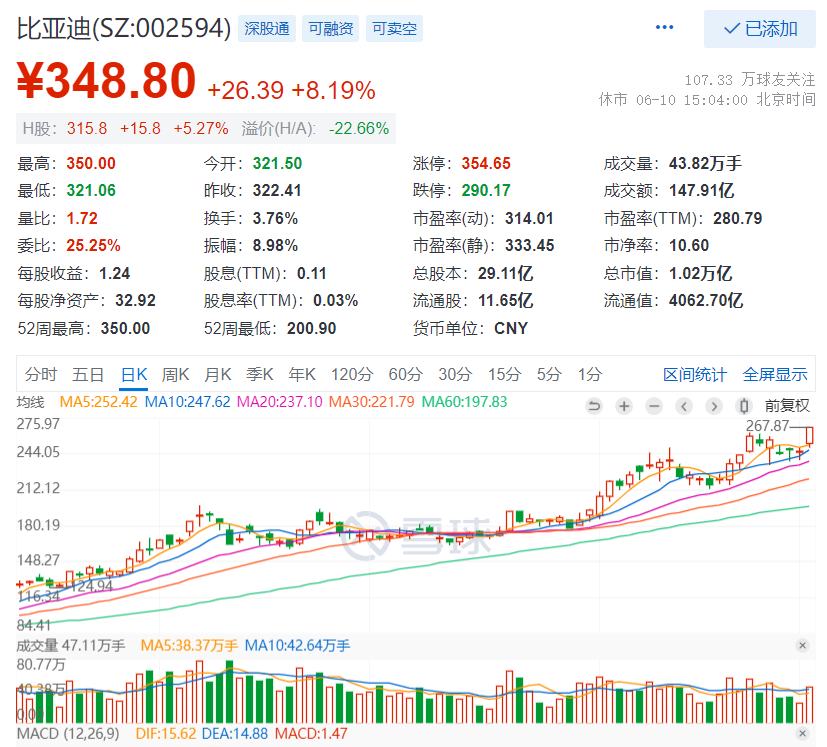Move chart right with right chevron
The width and height of the screenshot is (827, 747).
tap(714, 406)
